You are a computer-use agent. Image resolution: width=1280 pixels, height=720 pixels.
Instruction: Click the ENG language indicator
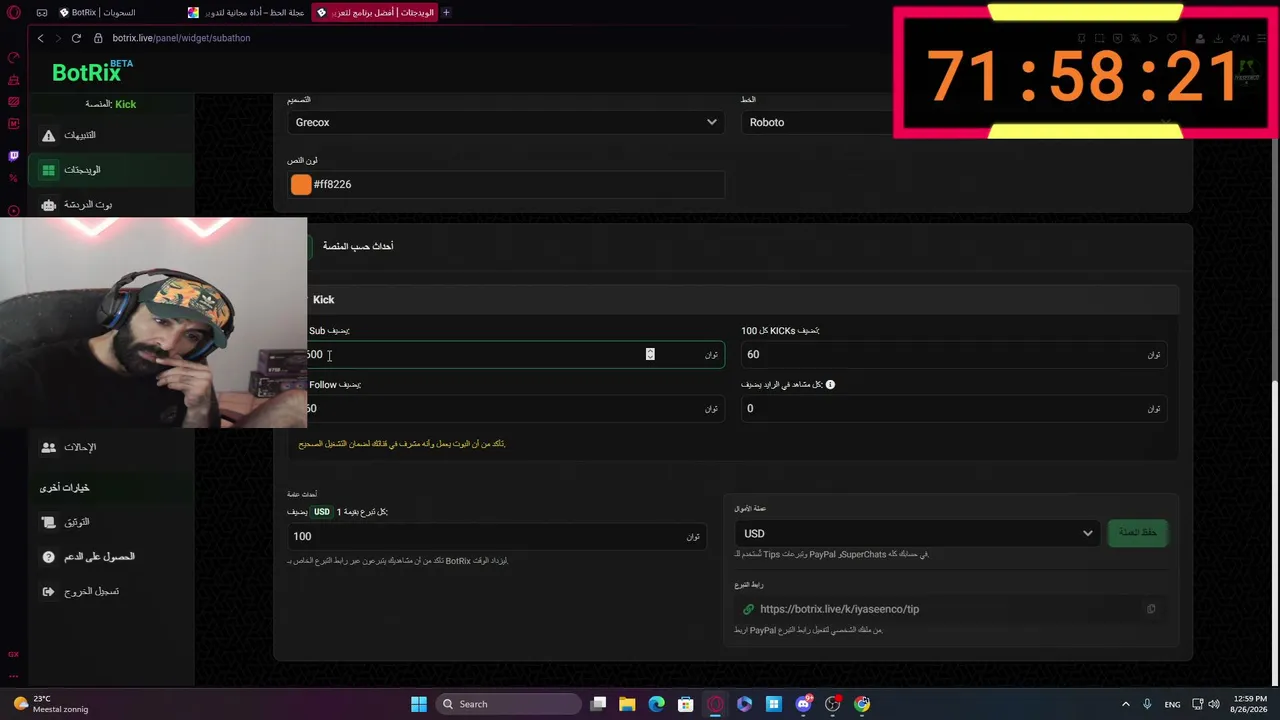click(1172, 704)
